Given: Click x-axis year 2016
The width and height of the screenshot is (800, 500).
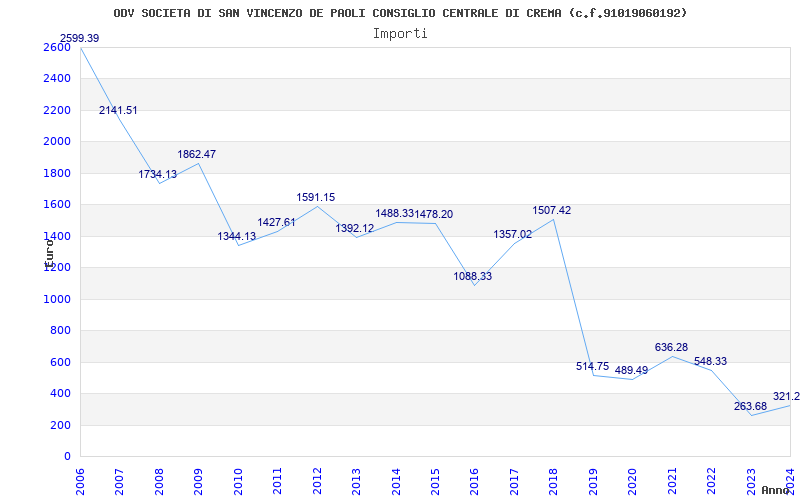Looking at the screenshot, I should tap(474, 481).
